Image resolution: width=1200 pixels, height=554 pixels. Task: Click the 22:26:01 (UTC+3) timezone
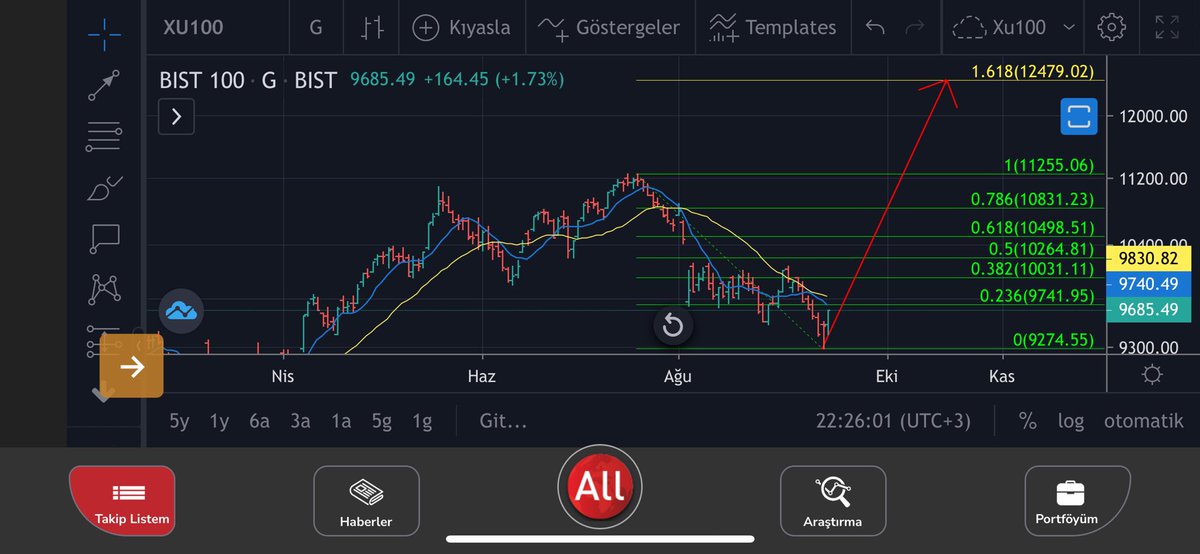(x=893, y=421)
